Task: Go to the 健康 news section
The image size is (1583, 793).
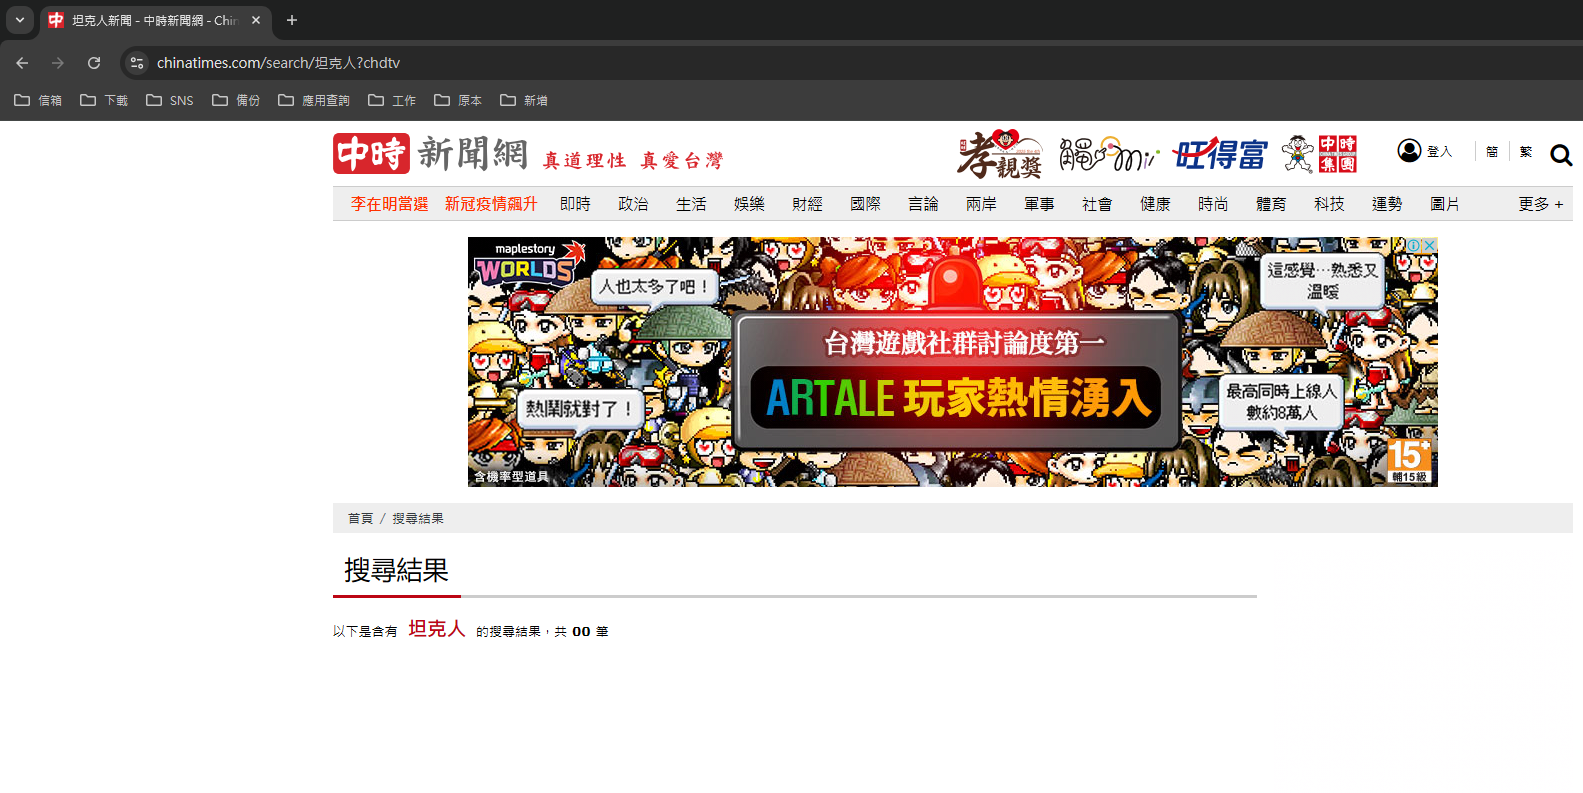Action: tap(1155, 204)
